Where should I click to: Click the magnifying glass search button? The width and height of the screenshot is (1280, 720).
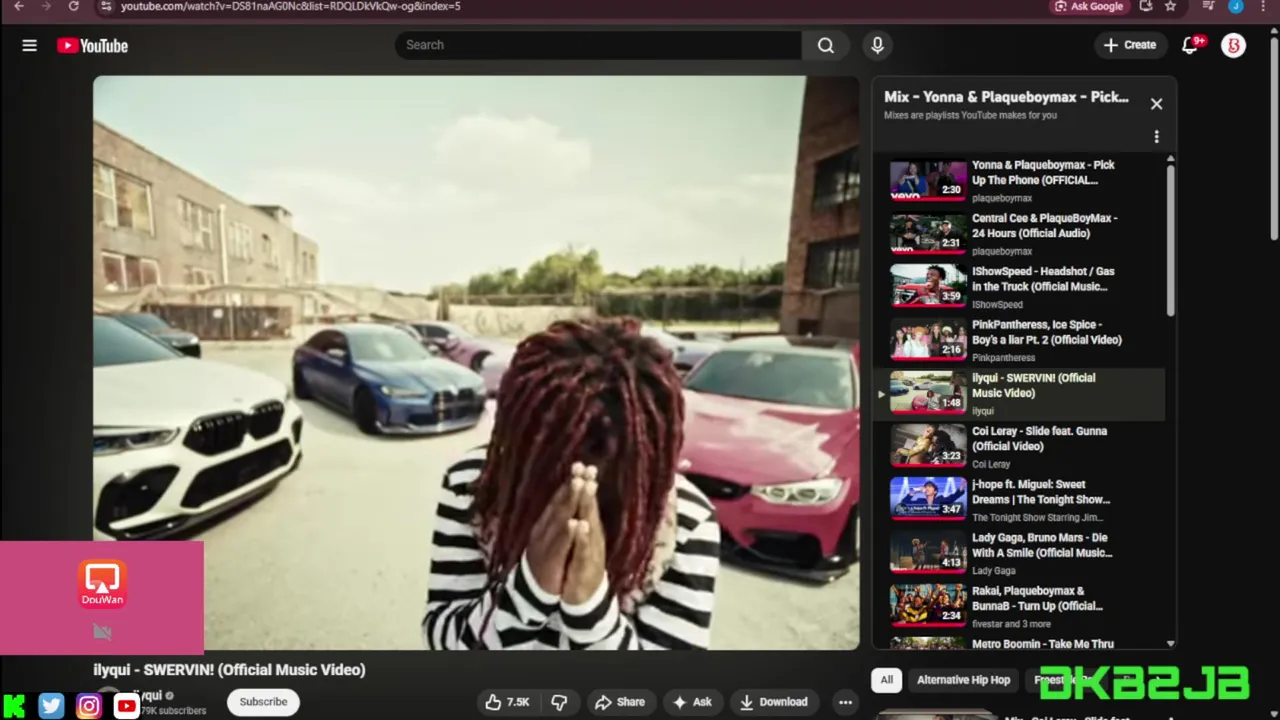point(826,45)
